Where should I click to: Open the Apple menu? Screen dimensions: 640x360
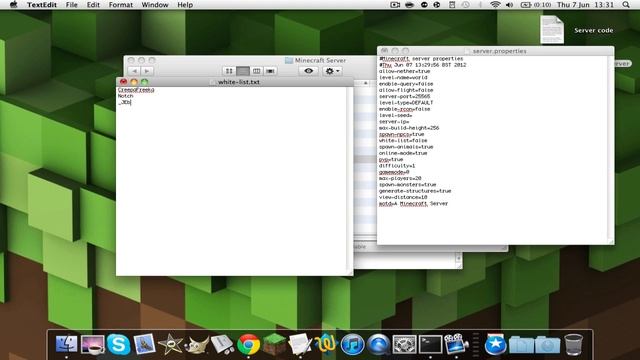tap(13, 5)
